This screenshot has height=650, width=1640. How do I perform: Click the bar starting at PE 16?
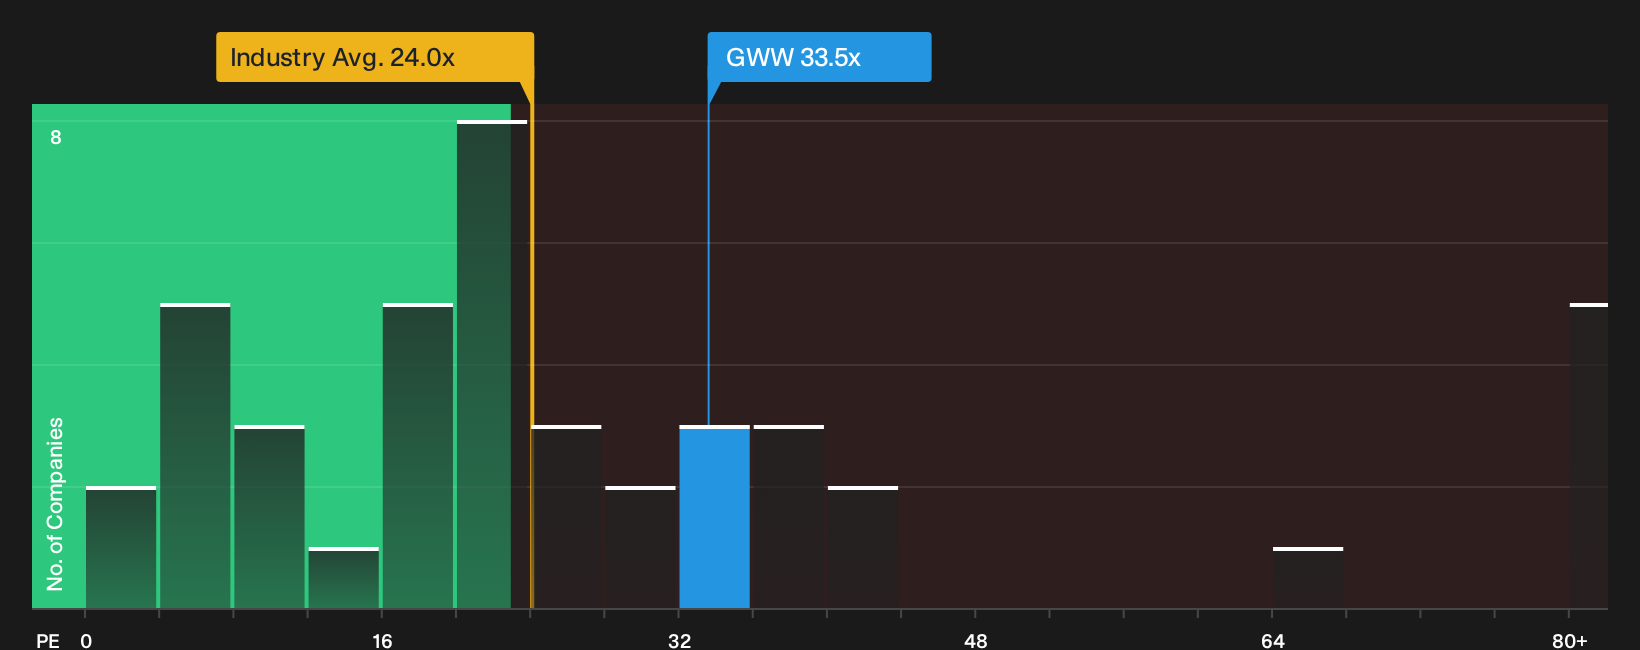418,456
